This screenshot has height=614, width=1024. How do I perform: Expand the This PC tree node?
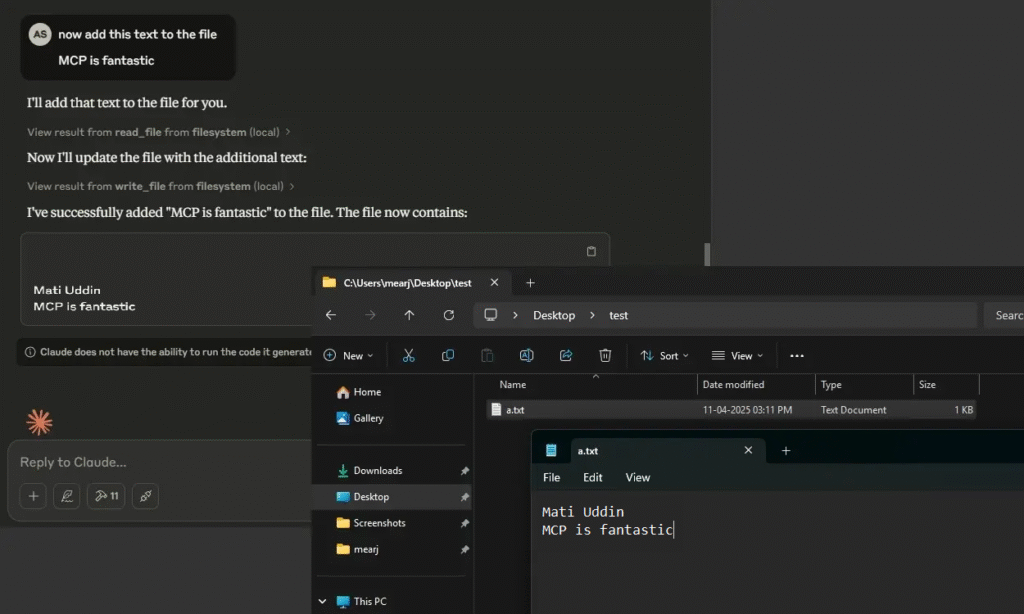click(x=322, y=601)
